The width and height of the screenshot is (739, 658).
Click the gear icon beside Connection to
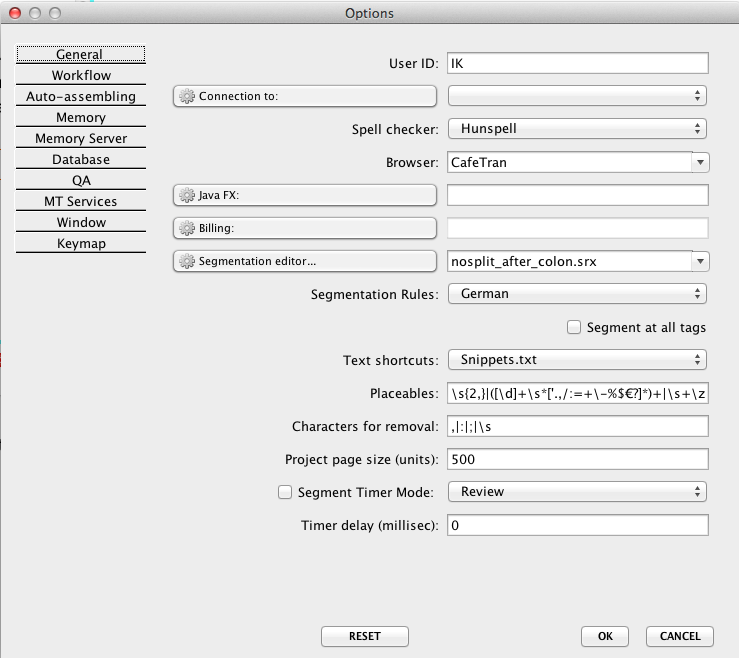[x=186, y=96]
